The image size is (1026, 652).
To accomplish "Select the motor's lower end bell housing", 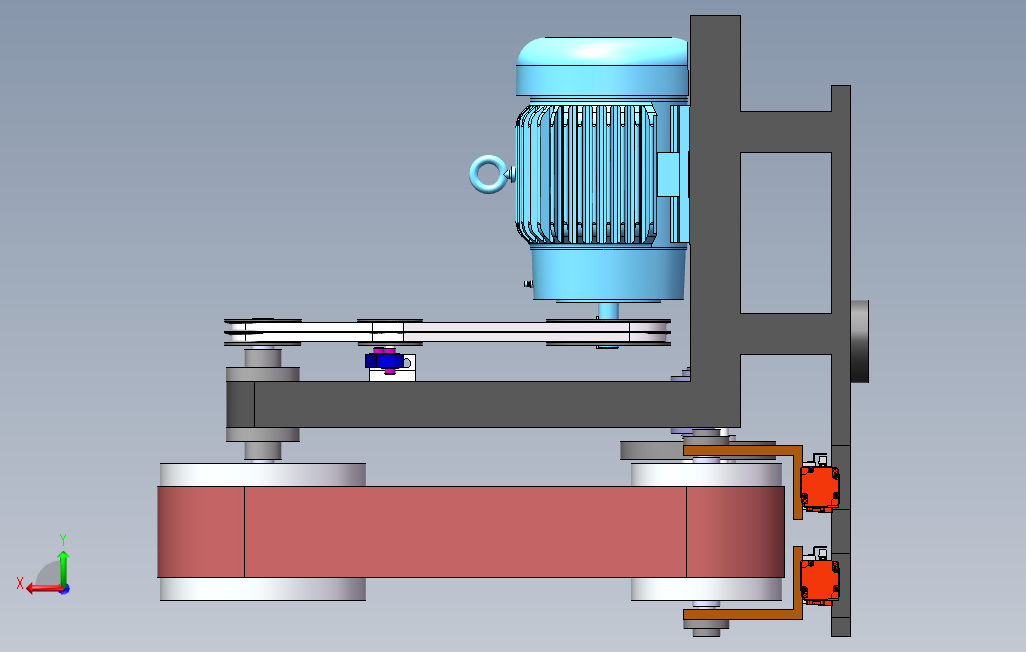I will pos(608,274).
